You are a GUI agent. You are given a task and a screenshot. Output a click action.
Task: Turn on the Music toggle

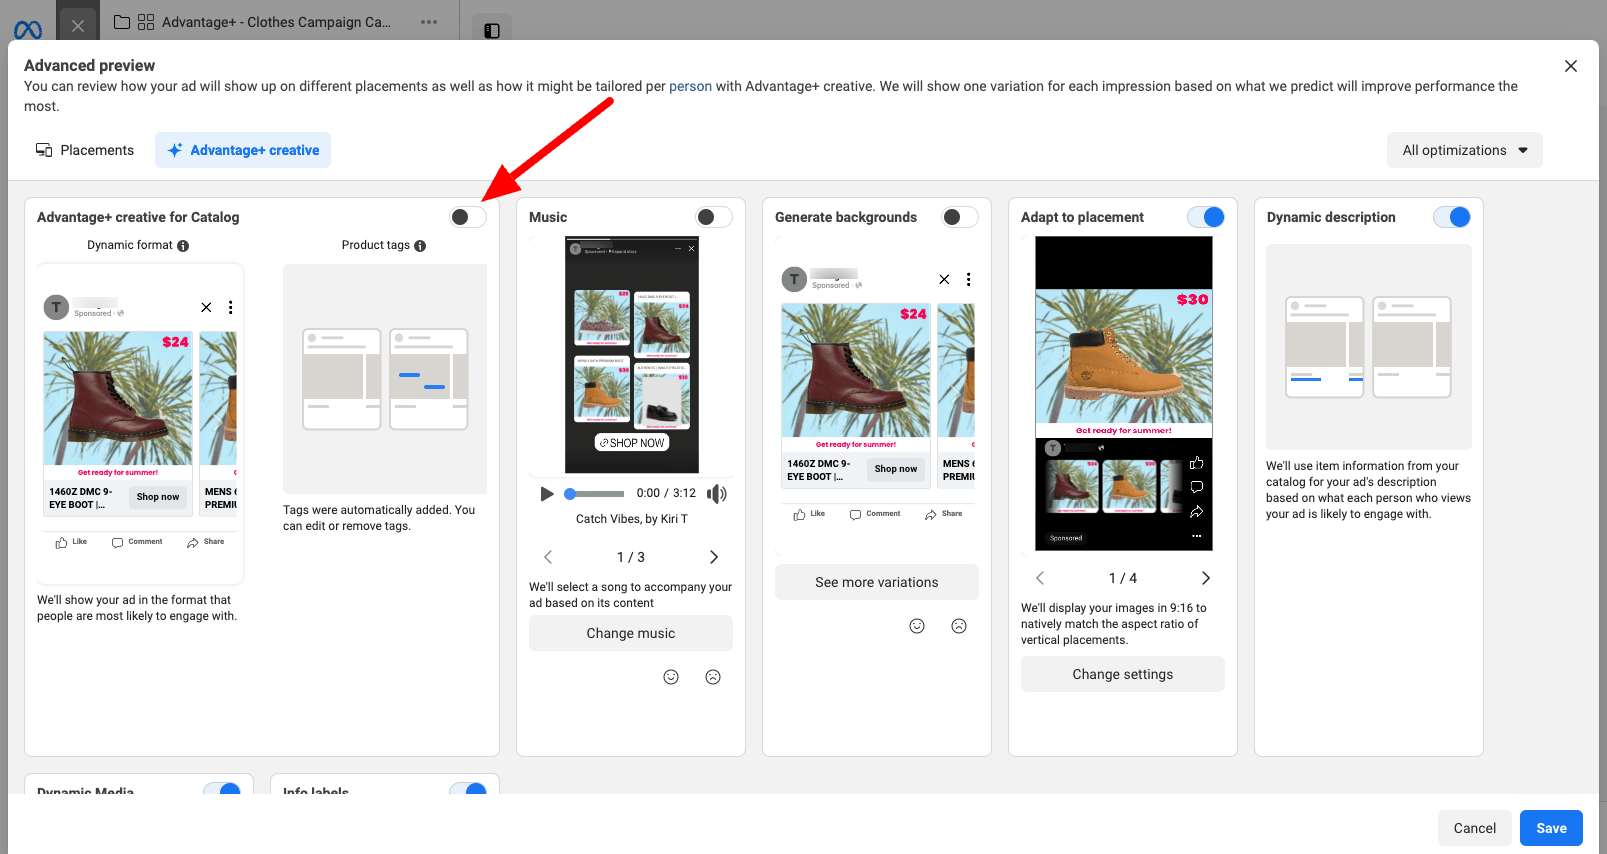coord(713,217)
